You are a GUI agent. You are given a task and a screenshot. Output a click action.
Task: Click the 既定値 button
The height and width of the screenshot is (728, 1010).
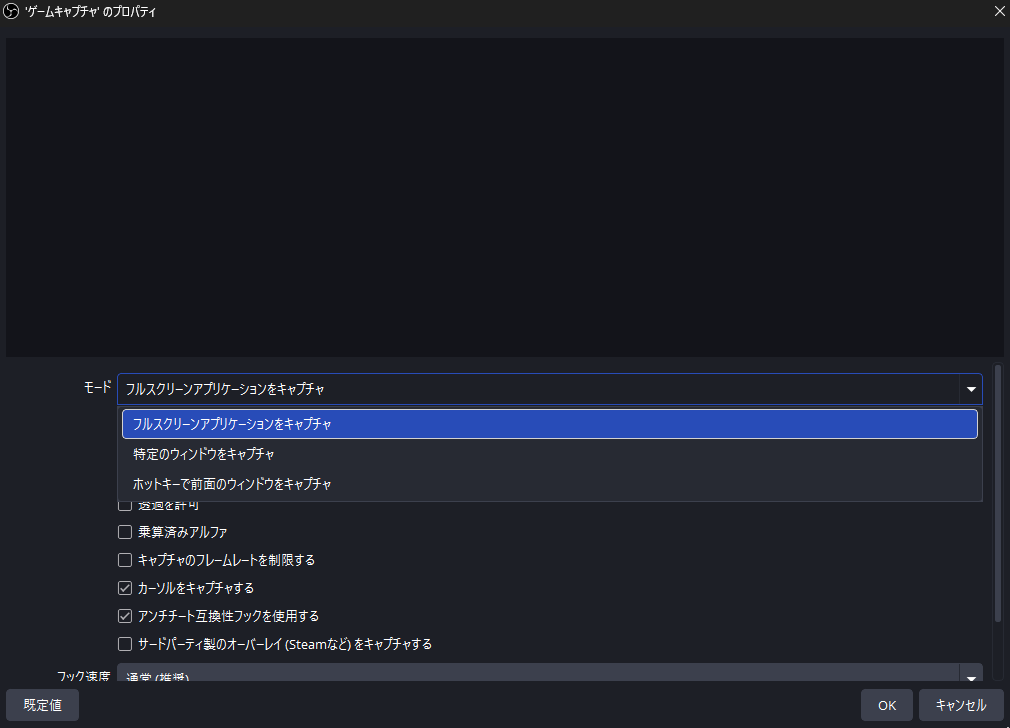(43, 705)
